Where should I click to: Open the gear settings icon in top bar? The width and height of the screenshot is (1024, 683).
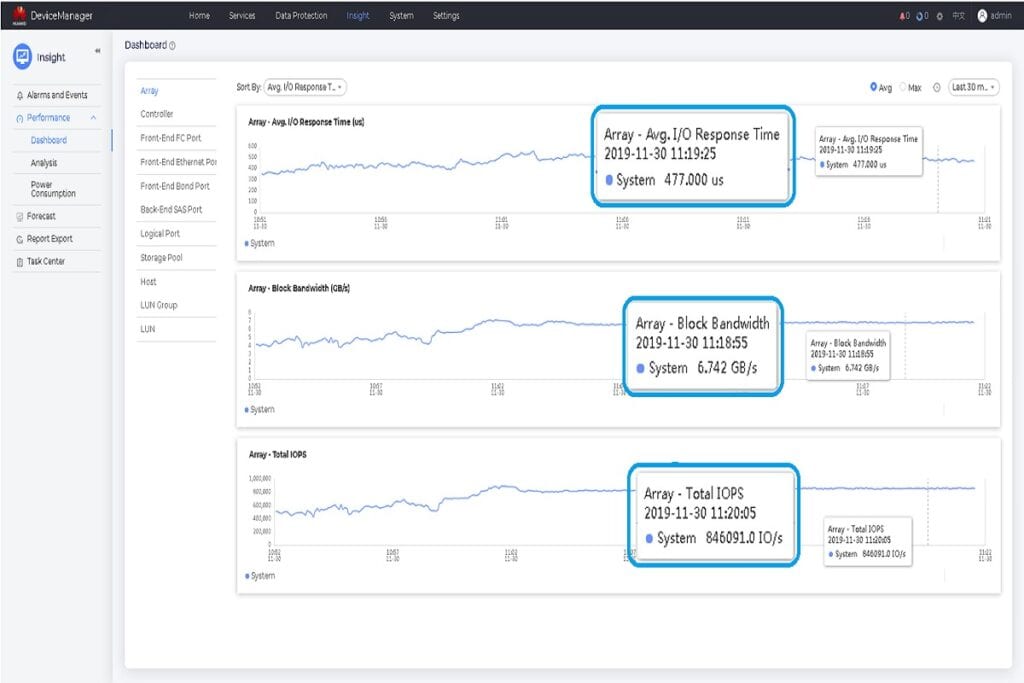click(x=940, y=16)
